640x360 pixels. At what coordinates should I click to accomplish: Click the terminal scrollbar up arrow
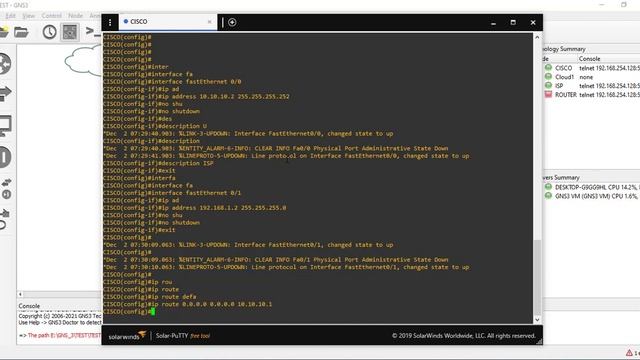point(537,37)
